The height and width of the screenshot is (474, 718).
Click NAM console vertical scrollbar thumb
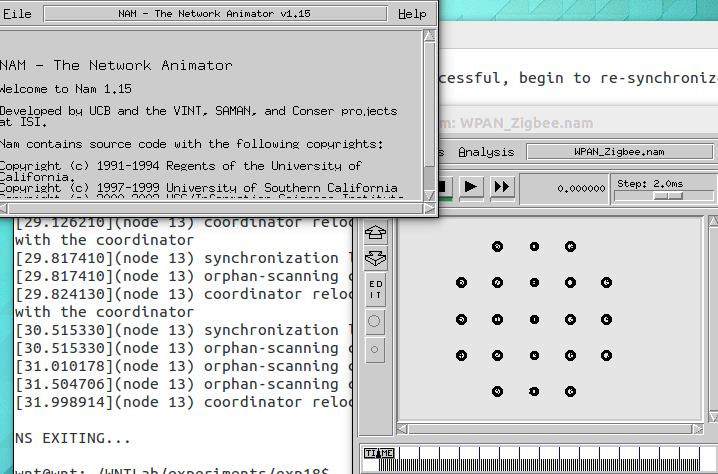tap(430, 105)
